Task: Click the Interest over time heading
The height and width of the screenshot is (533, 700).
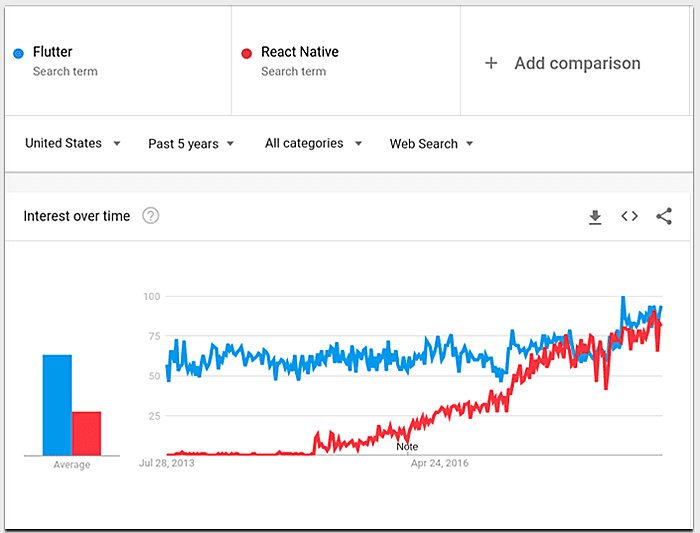Action: click(x=77, y=216)
